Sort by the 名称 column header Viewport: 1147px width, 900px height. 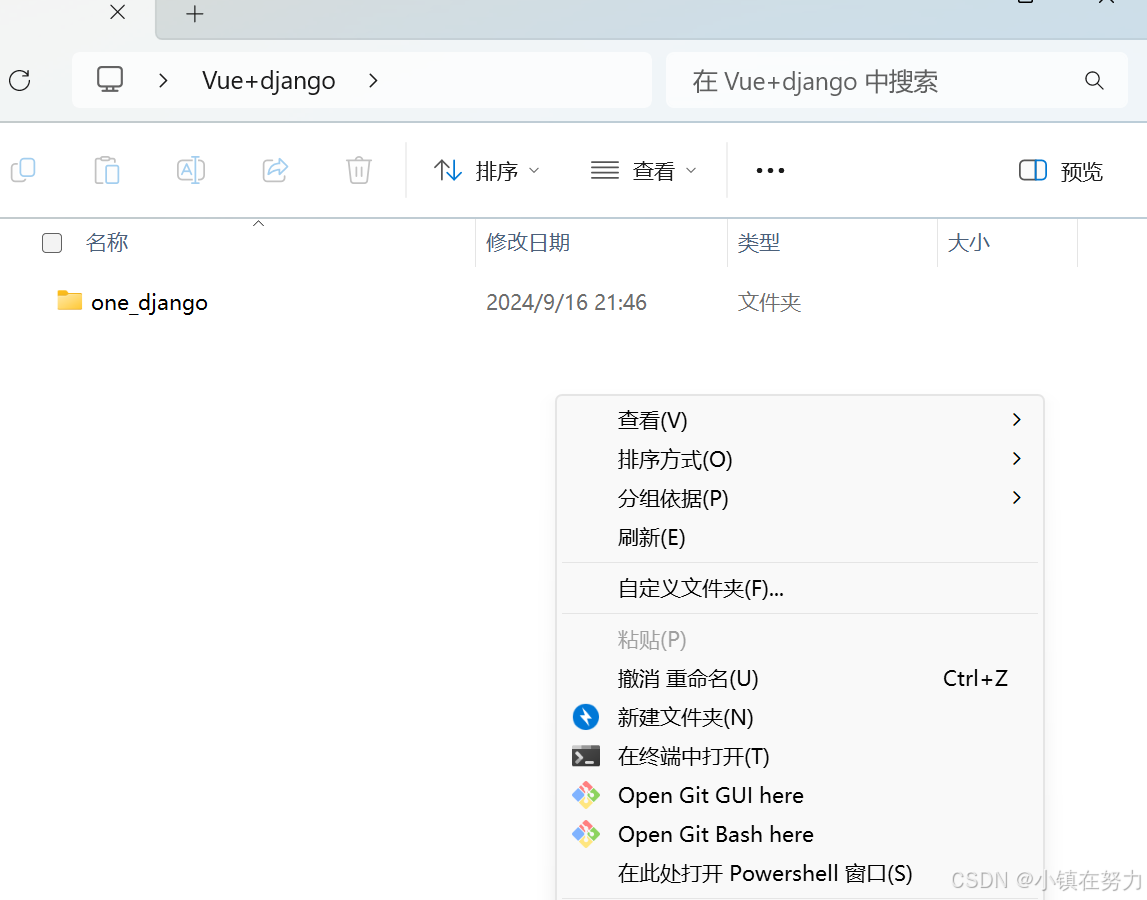pos(107,243)
